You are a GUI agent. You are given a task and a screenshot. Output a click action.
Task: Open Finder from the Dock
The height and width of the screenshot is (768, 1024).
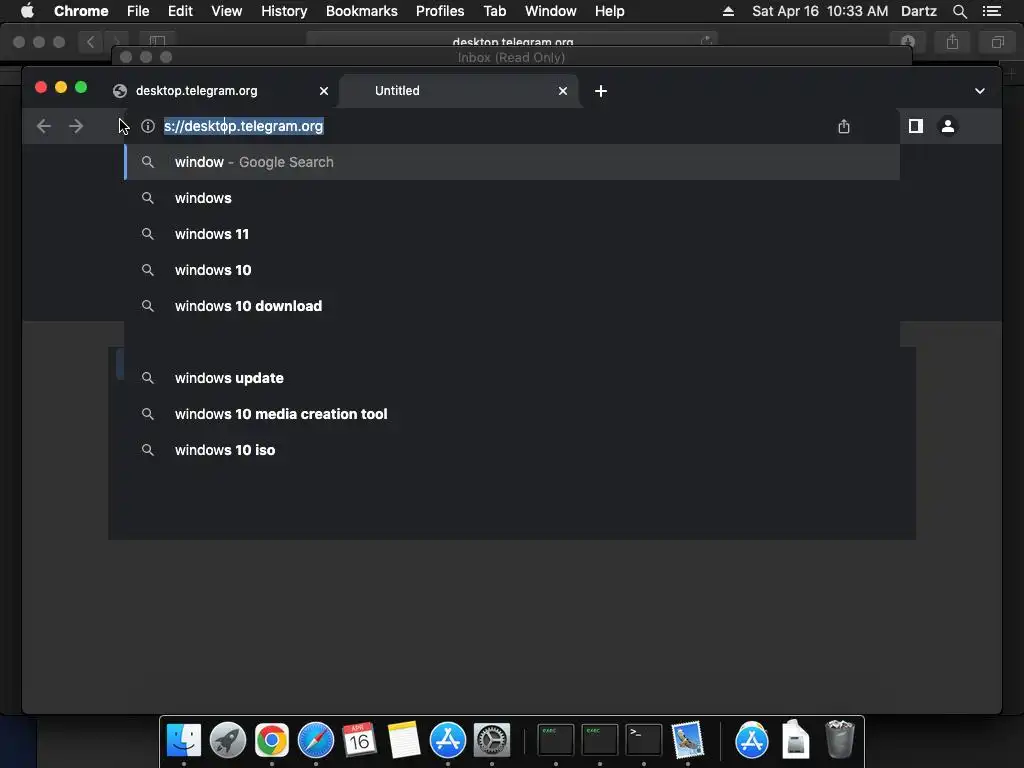click(184, 740)
